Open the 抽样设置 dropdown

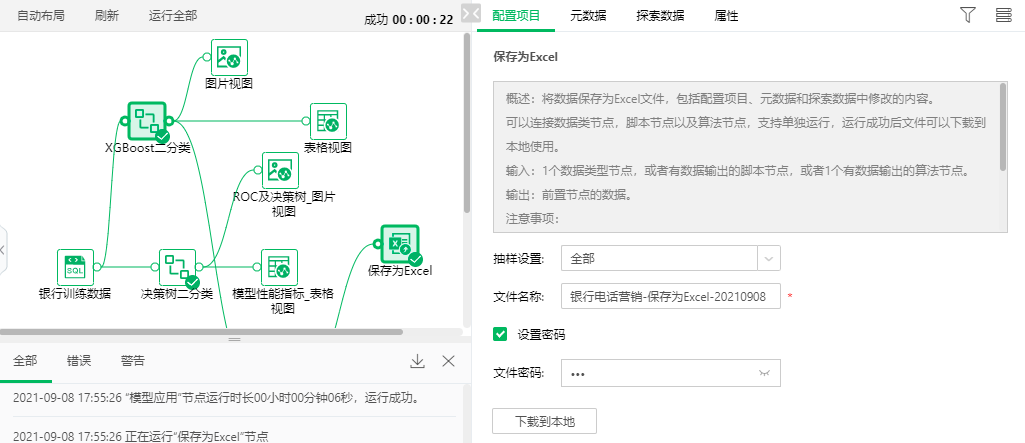click(x=670, y=258)
